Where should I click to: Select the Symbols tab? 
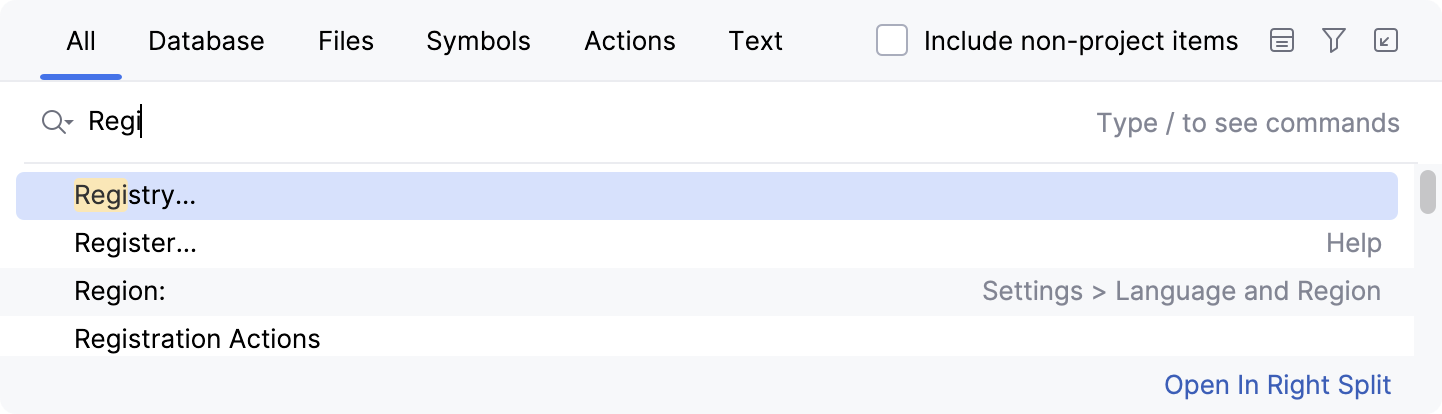pyautogui.click(x=478, y=41)
